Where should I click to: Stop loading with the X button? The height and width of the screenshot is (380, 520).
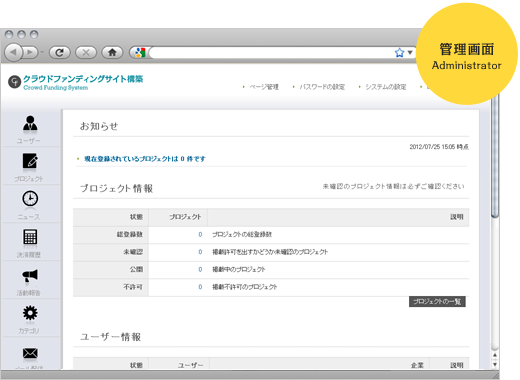pyautogui.click(x=86, y=52)
